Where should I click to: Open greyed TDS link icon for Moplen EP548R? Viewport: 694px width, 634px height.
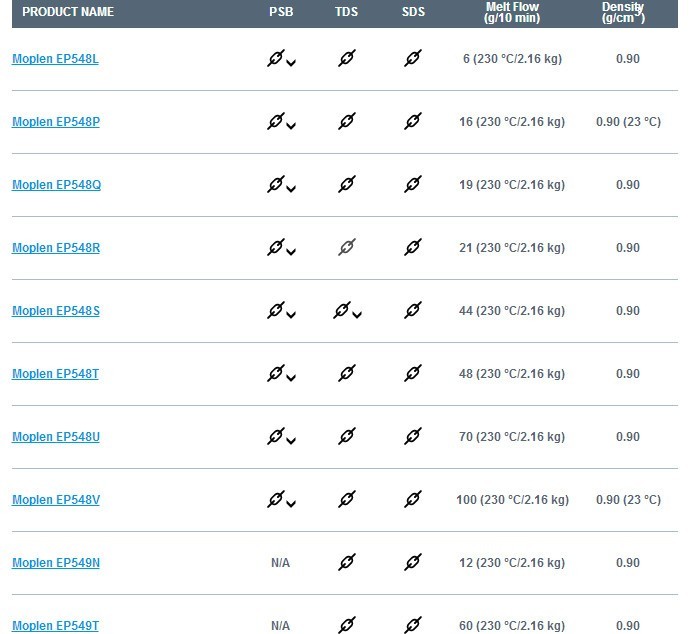pos(347,247)
